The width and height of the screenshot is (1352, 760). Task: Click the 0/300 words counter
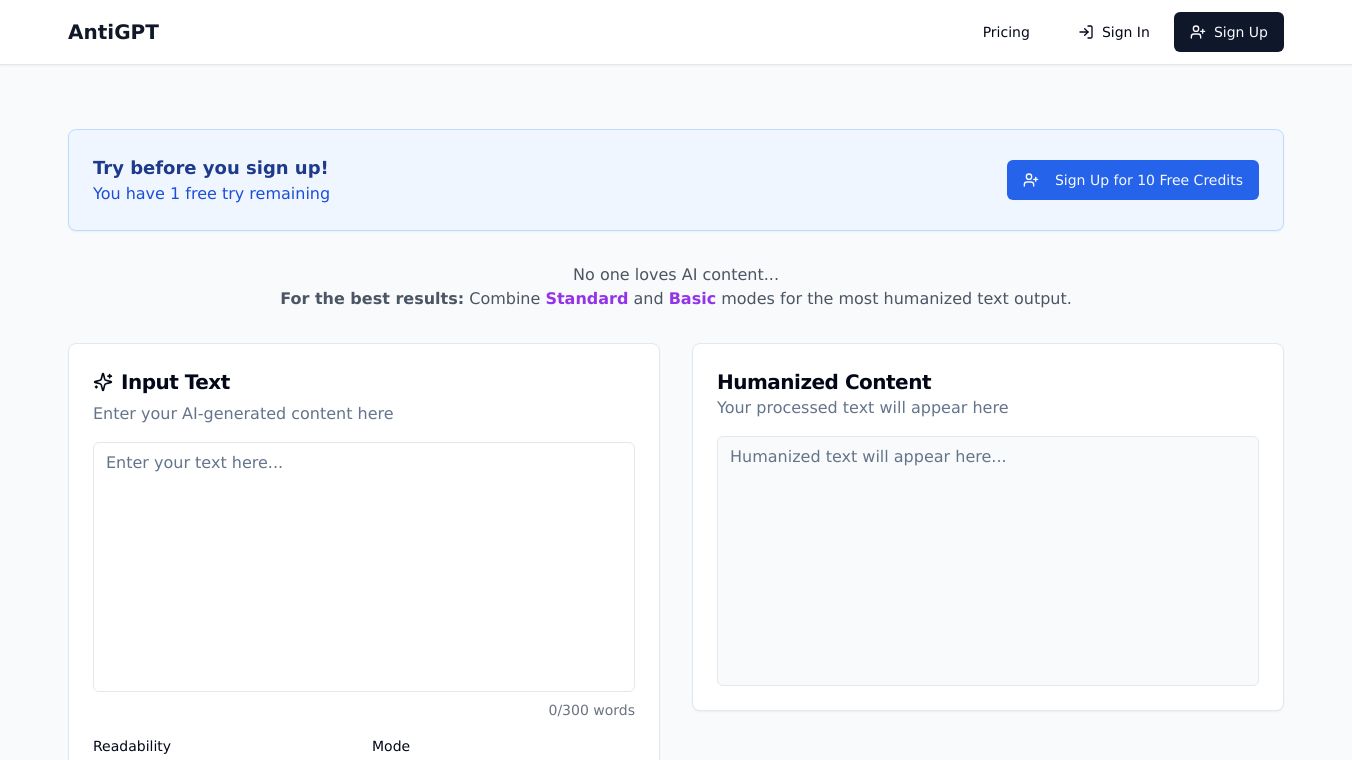click(591, 710)
